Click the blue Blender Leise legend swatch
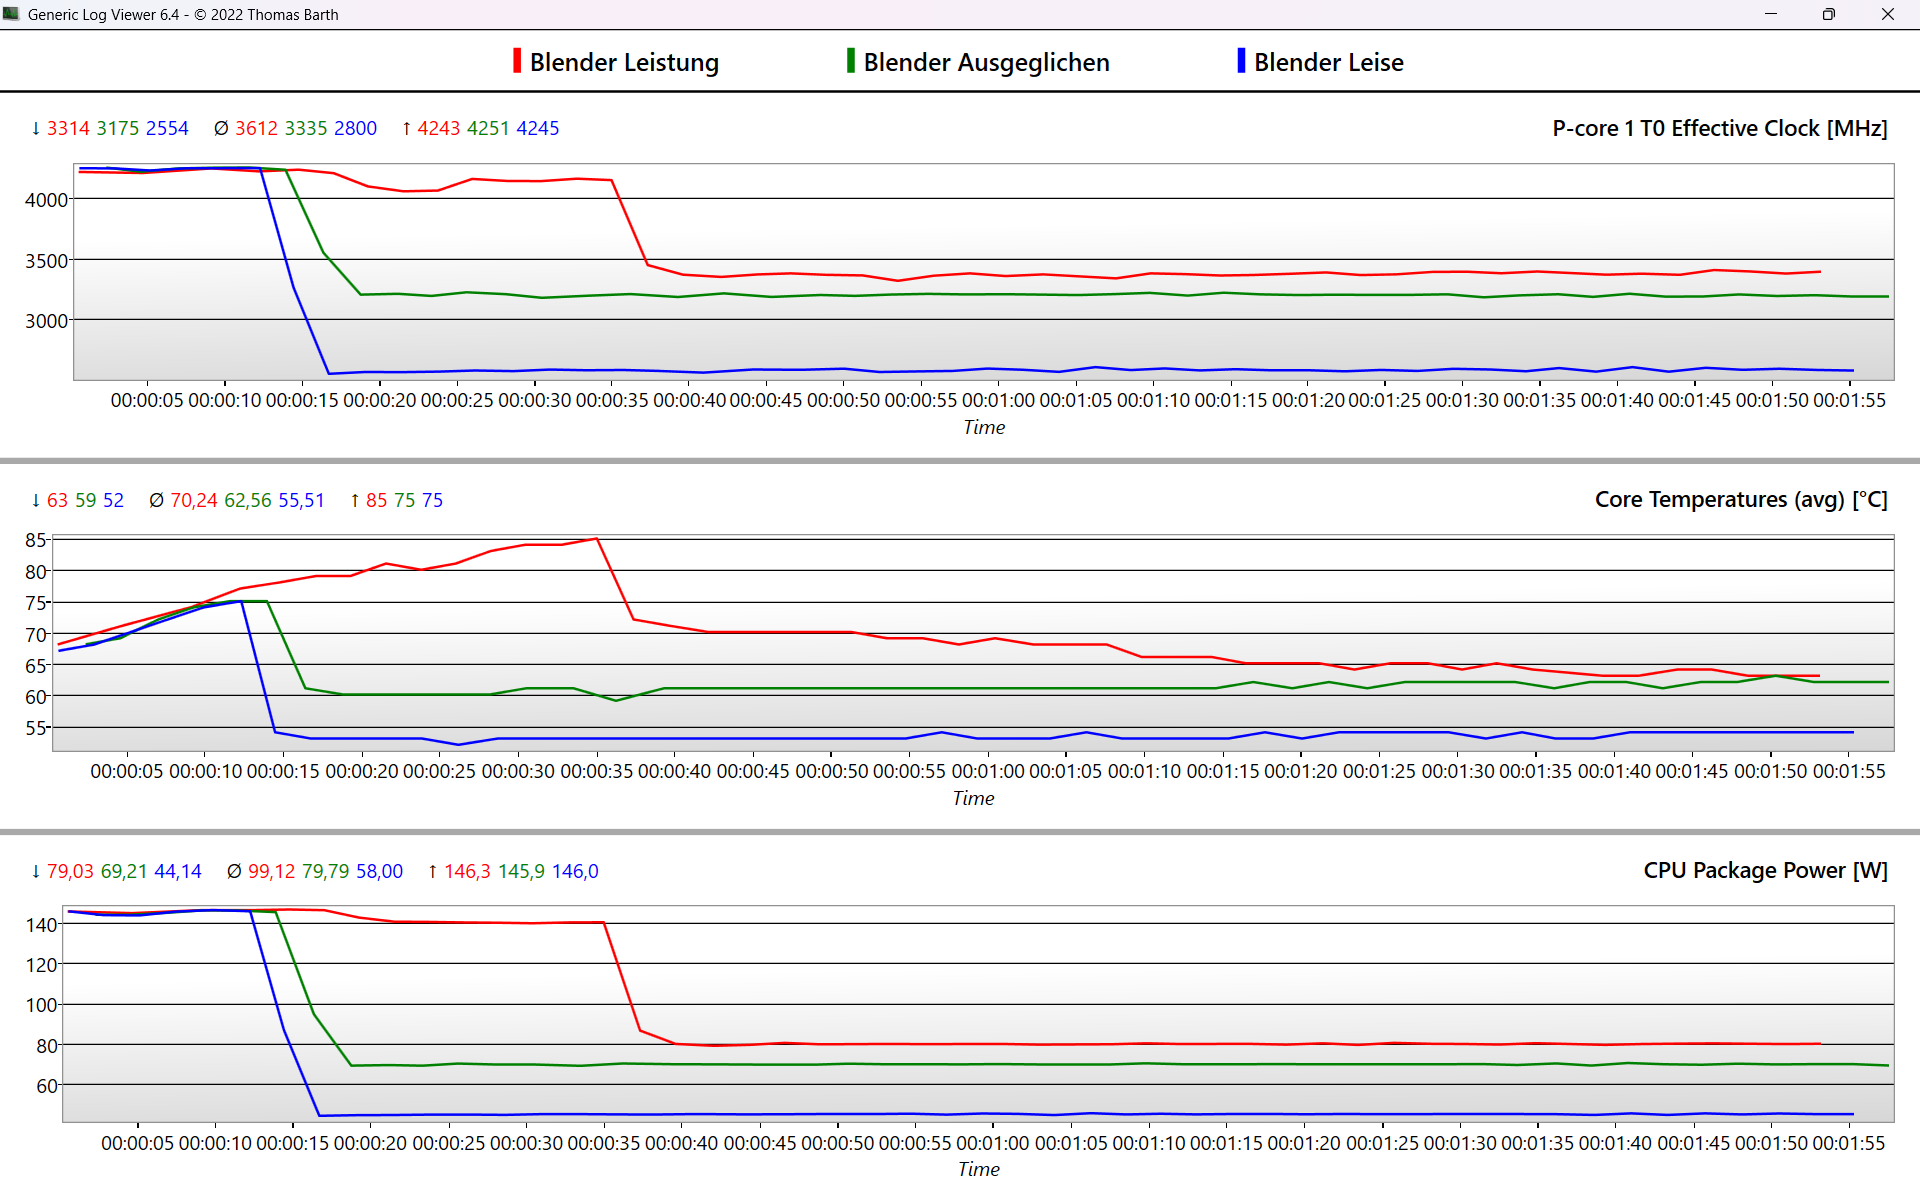 click(1241, 61)
